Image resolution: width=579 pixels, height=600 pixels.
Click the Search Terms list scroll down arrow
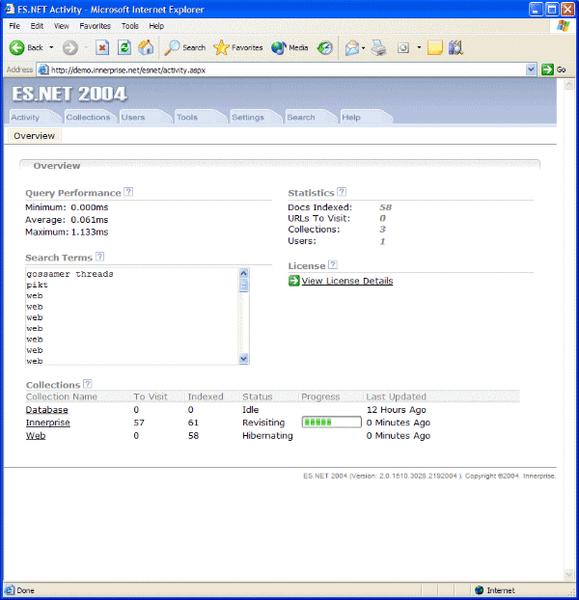point(243,359)
